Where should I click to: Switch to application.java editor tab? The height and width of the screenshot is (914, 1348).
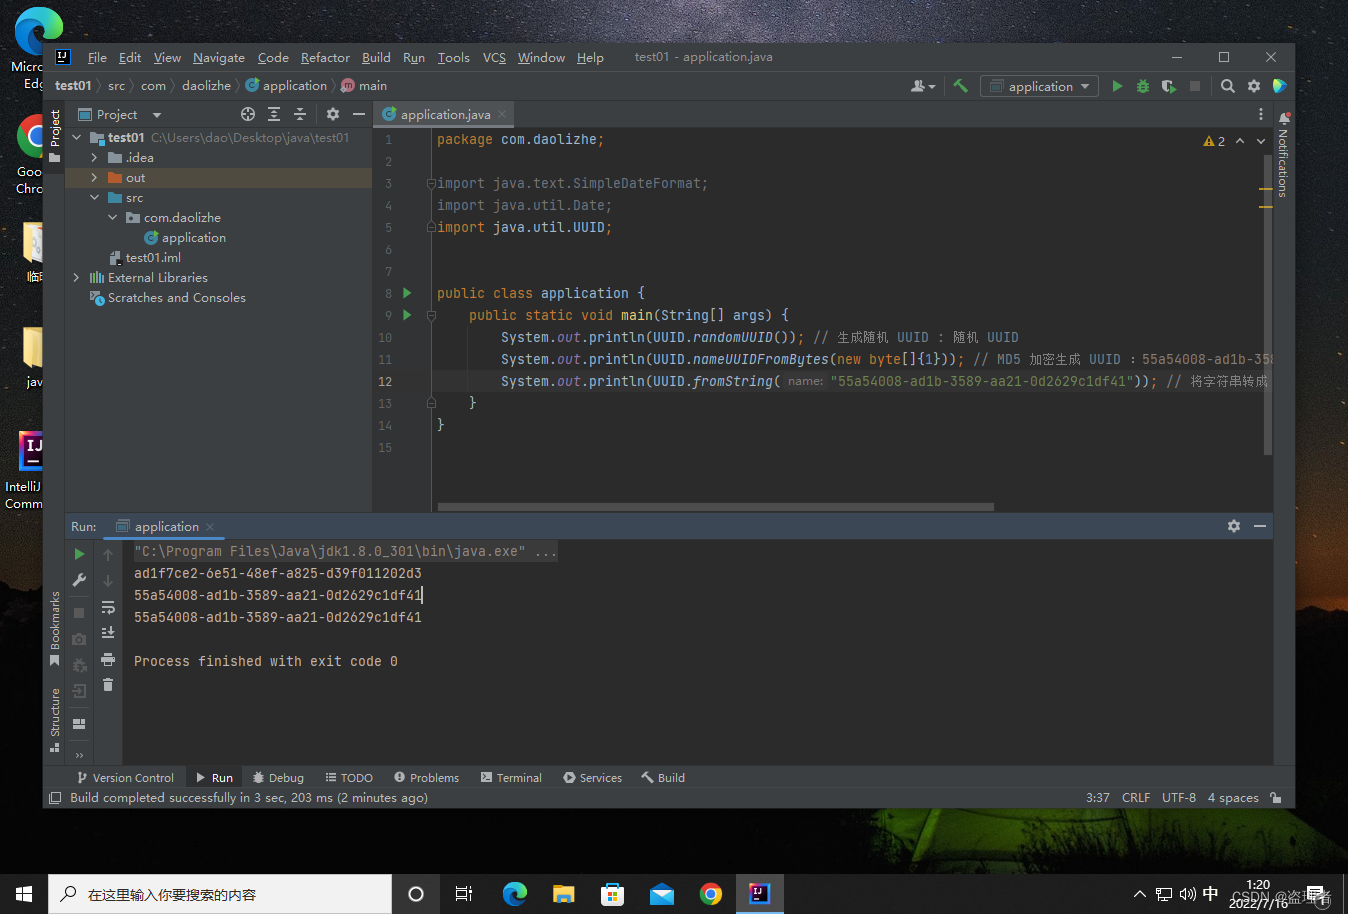tap(445, 114)
